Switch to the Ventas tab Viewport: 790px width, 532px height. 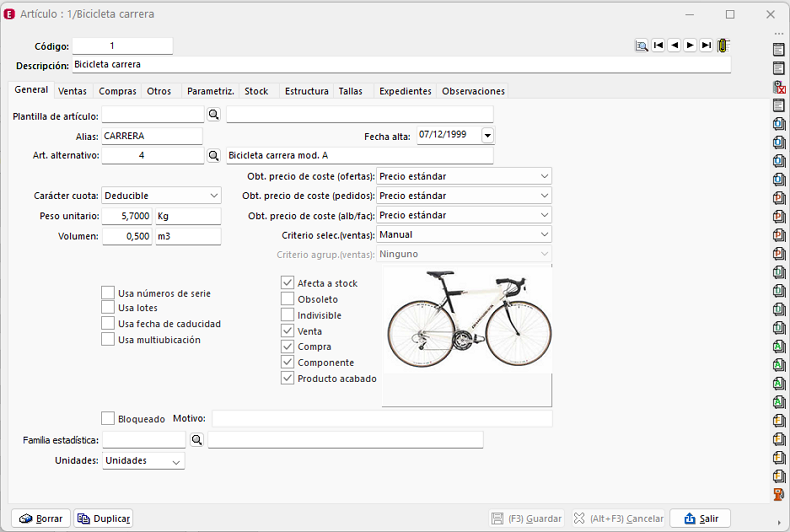tap(73, 91)
